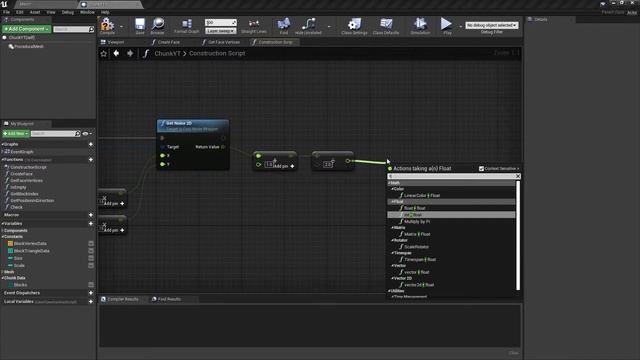640x360 pixels.
Task: Expand the Components variable category
Action: pyautogui.click(x=2, y=231)
